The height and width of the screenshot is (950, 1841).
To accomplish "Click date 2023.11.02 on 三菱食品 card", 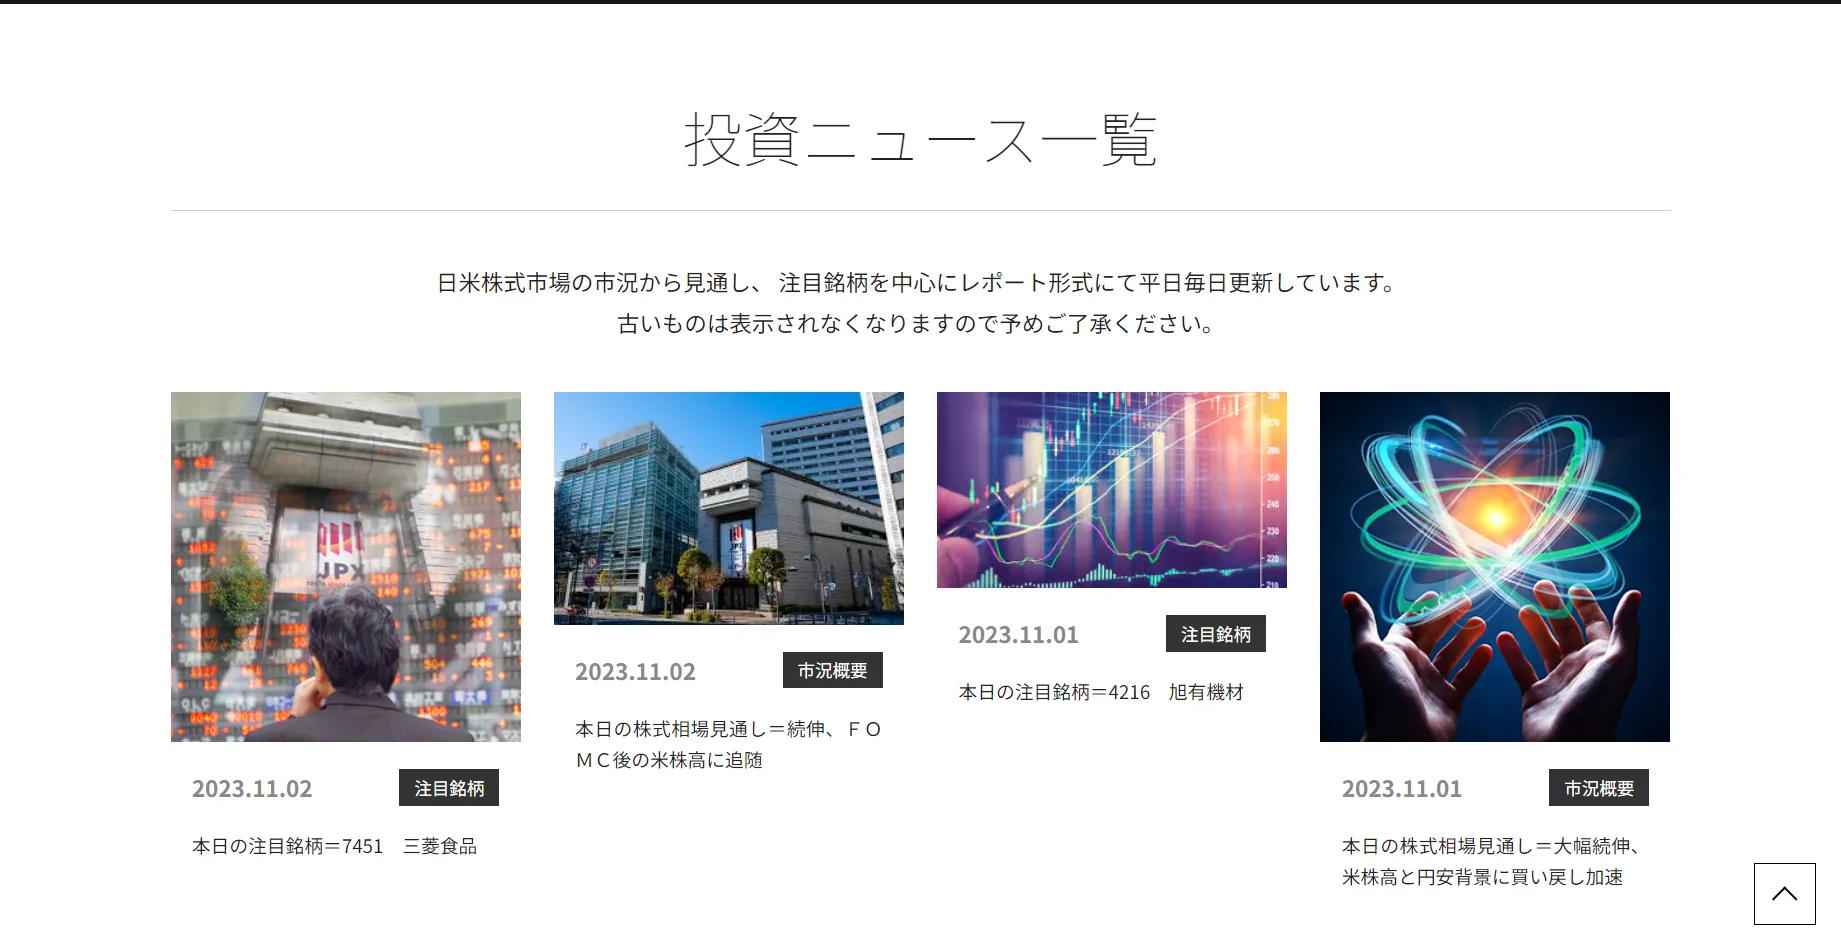I will coord(252,789).
